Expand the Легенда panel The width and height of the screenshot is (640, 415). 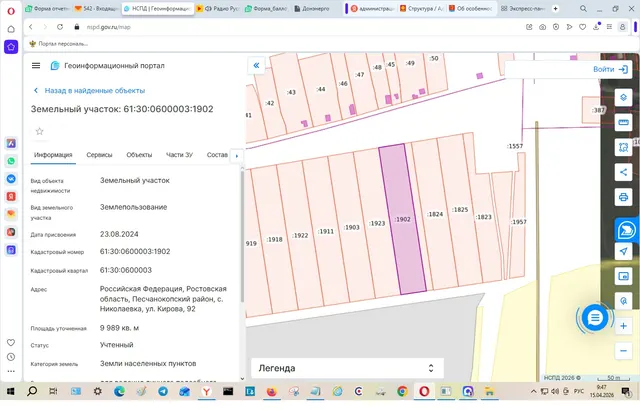(347, 368)
